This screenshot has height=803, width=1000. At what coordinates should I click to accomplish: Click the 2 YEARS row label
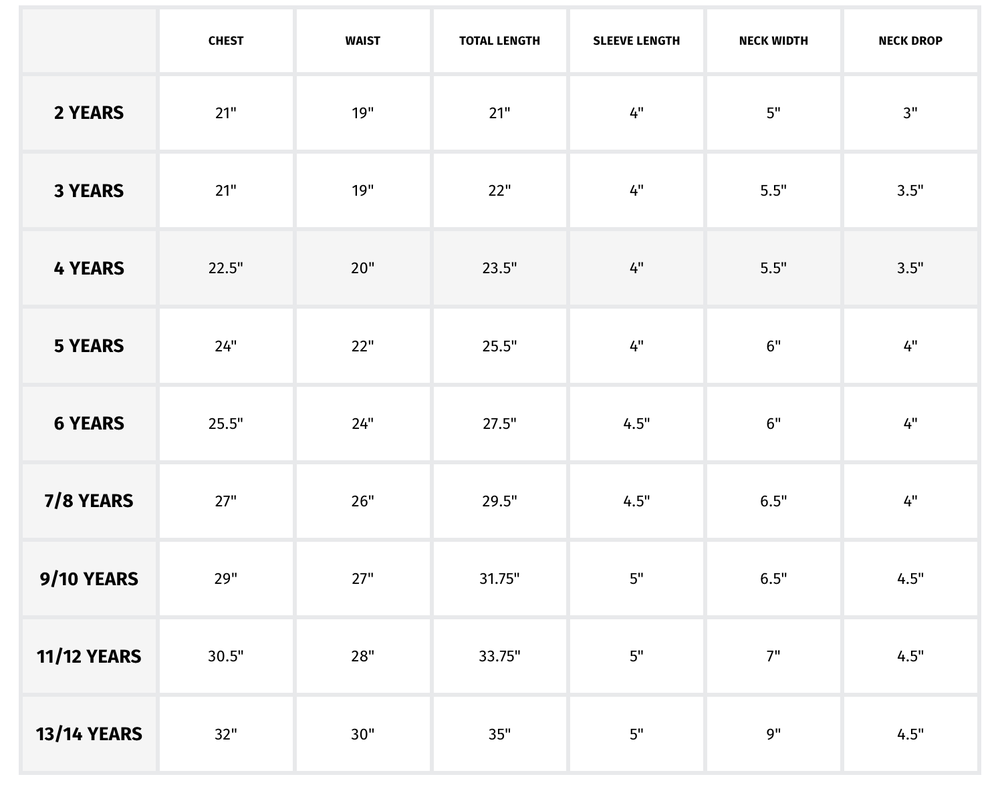point(89,113)
